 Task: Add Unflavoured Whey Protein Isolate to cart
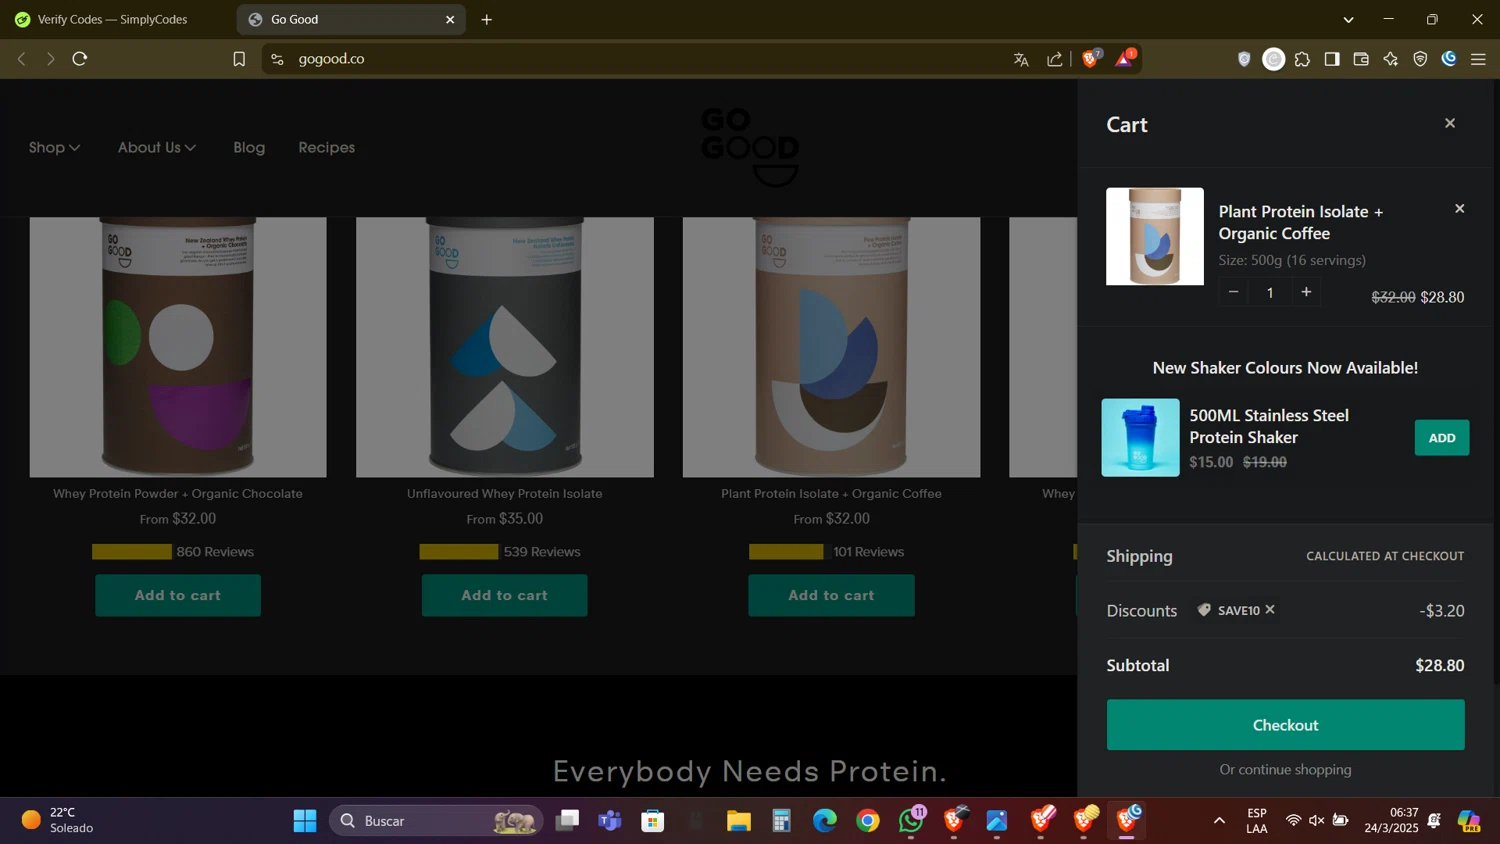click(x=504, y=595)
